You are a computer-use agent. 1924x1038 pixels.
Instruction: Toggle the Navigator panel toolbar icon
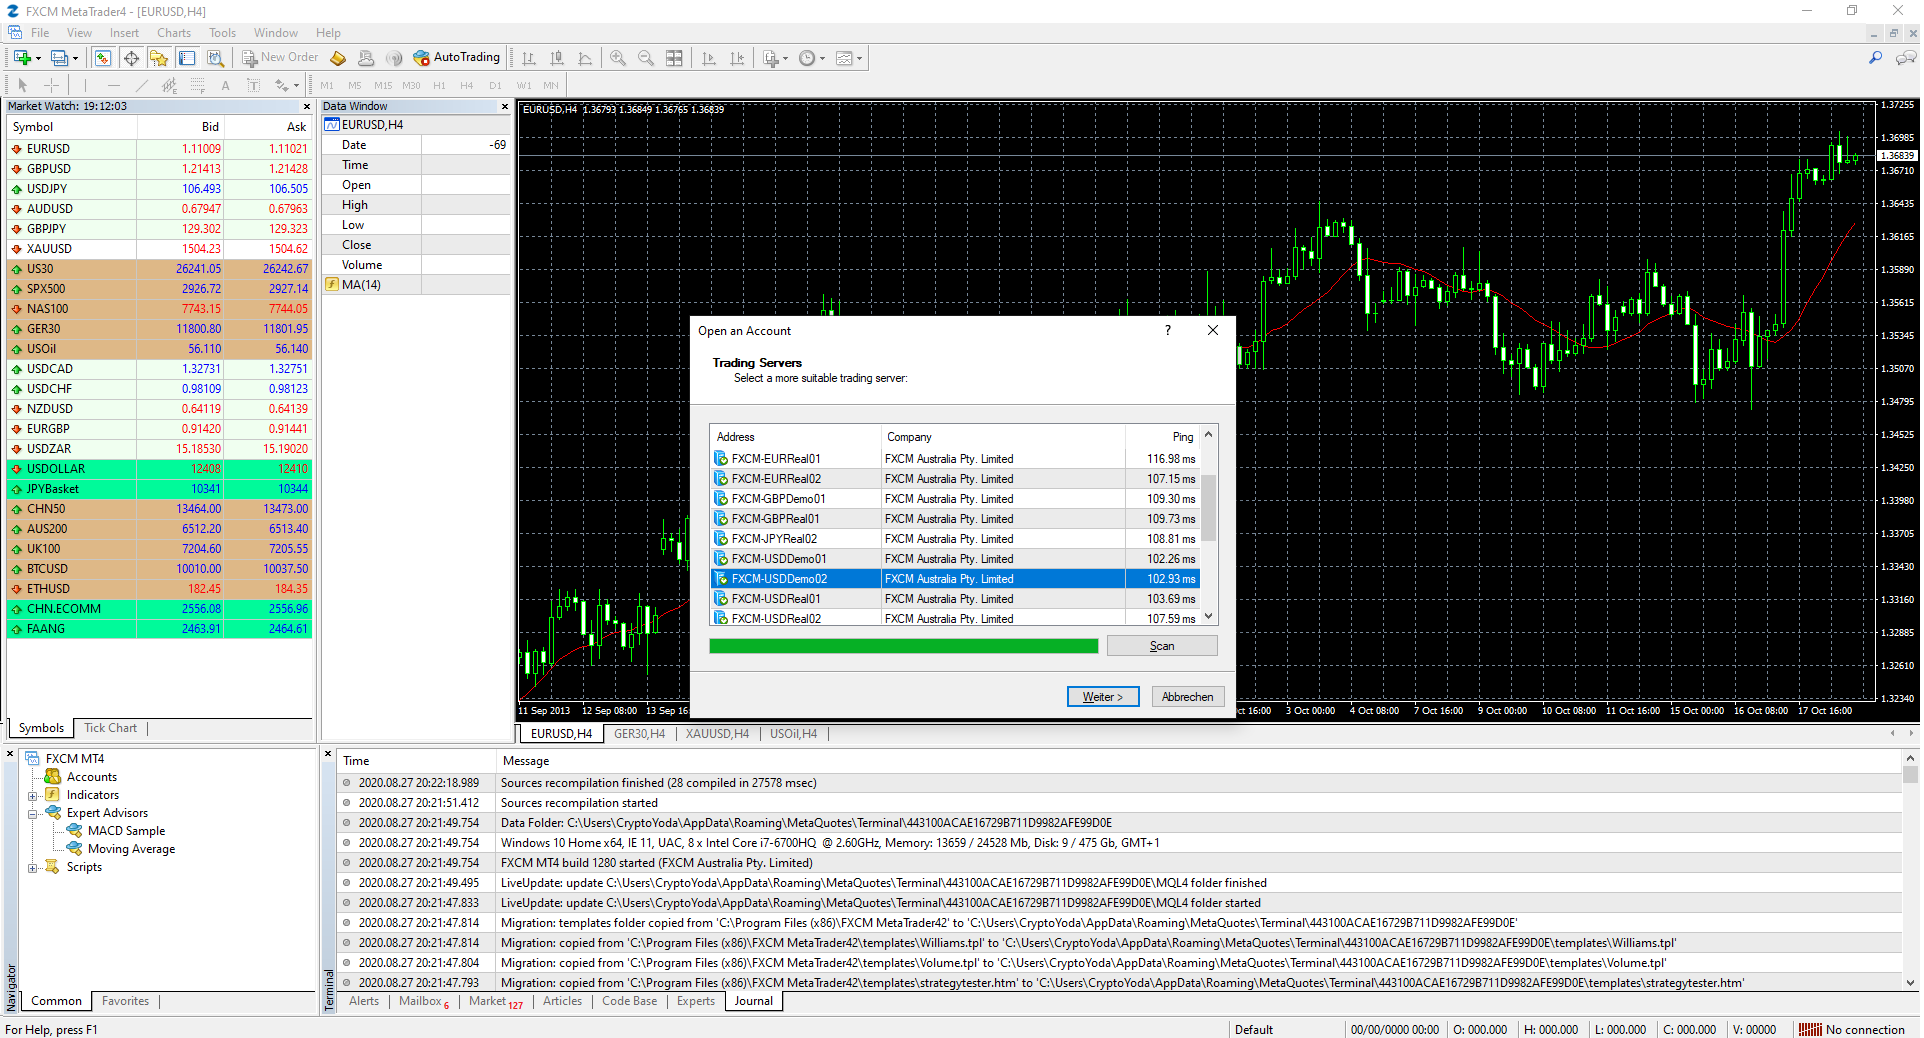pos(159,58)
